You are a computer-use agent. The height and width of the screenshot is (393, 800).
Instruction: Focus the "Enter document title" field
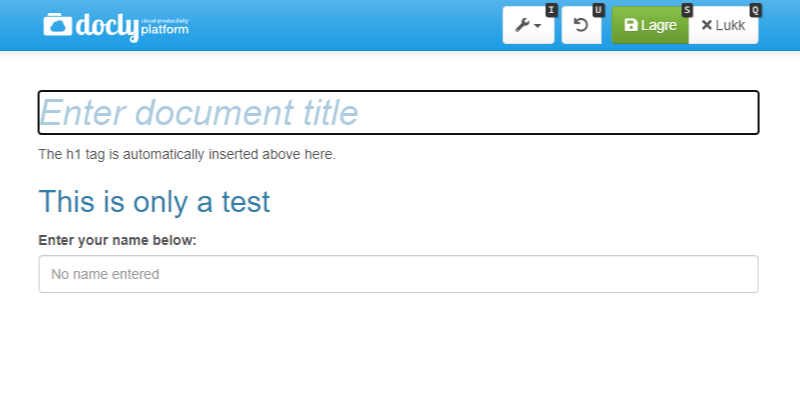tap(398, 113)
